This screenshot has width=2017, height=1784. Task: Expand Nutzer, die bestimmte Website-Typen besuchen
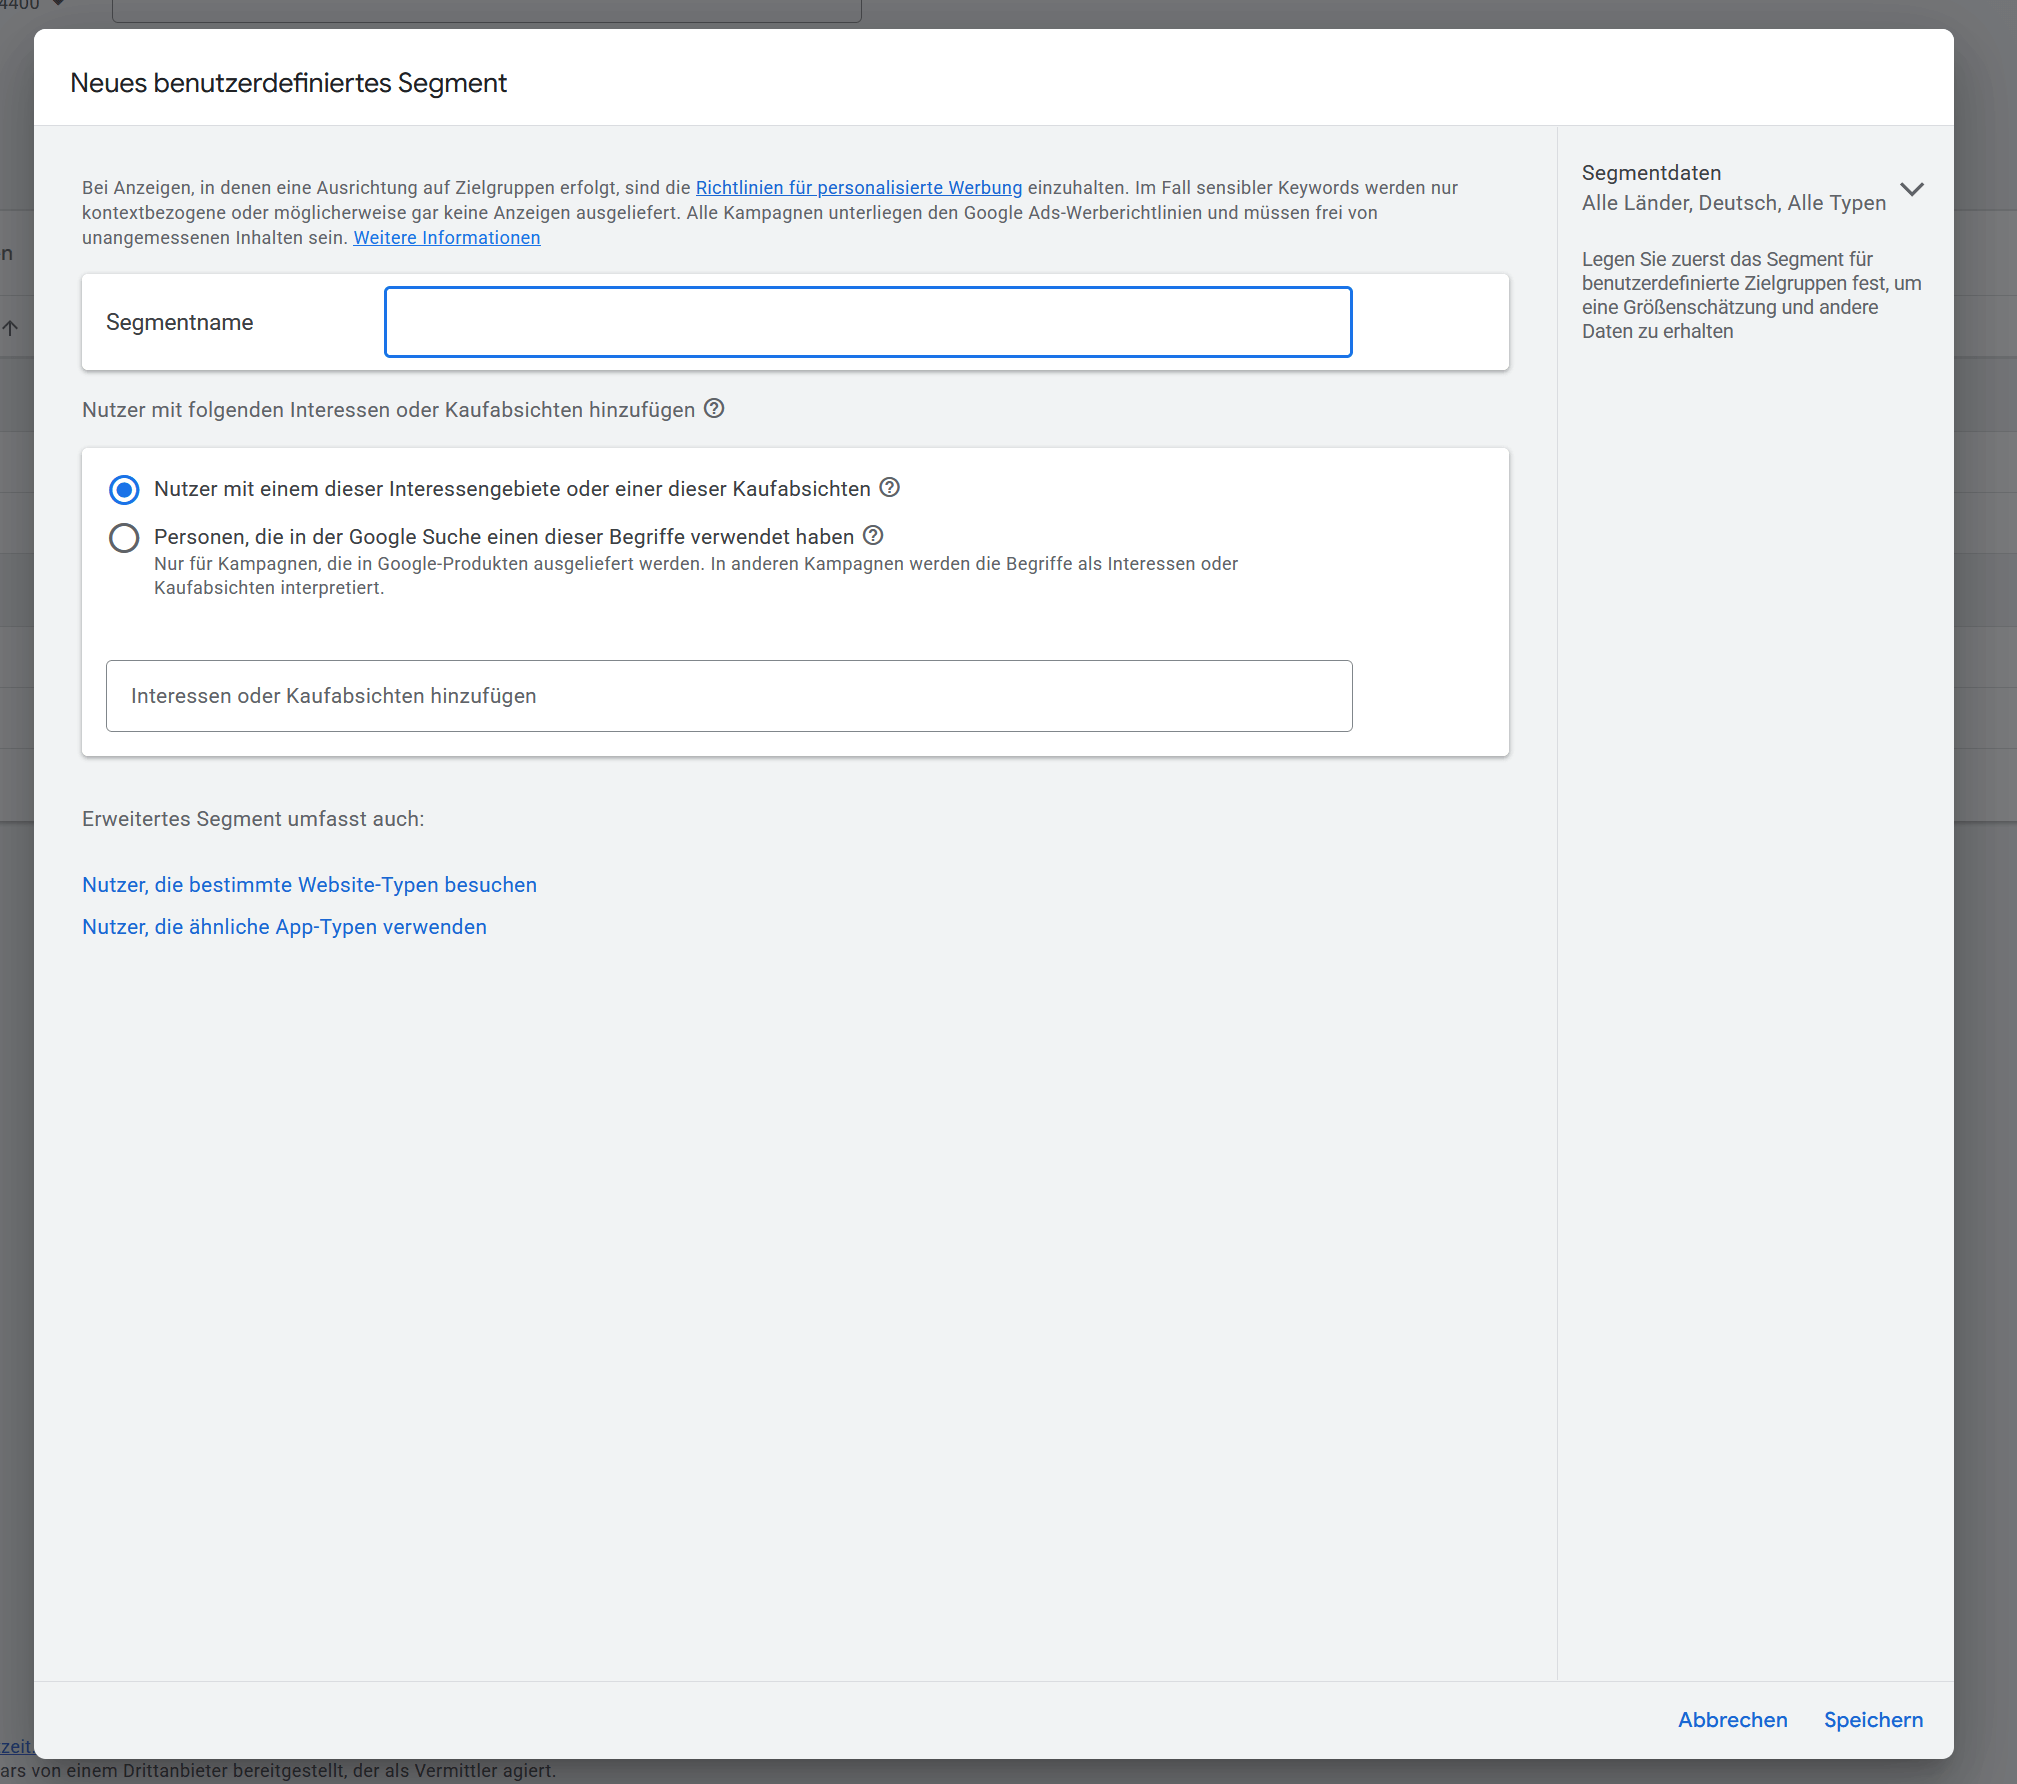309,885
